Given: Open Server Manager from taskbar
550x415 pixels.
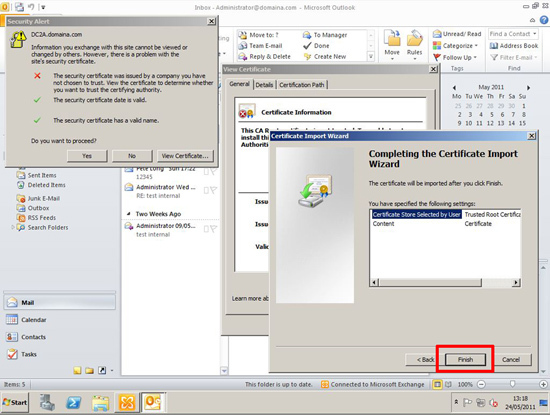Looking at the screenshot, I should click(47, 403).
